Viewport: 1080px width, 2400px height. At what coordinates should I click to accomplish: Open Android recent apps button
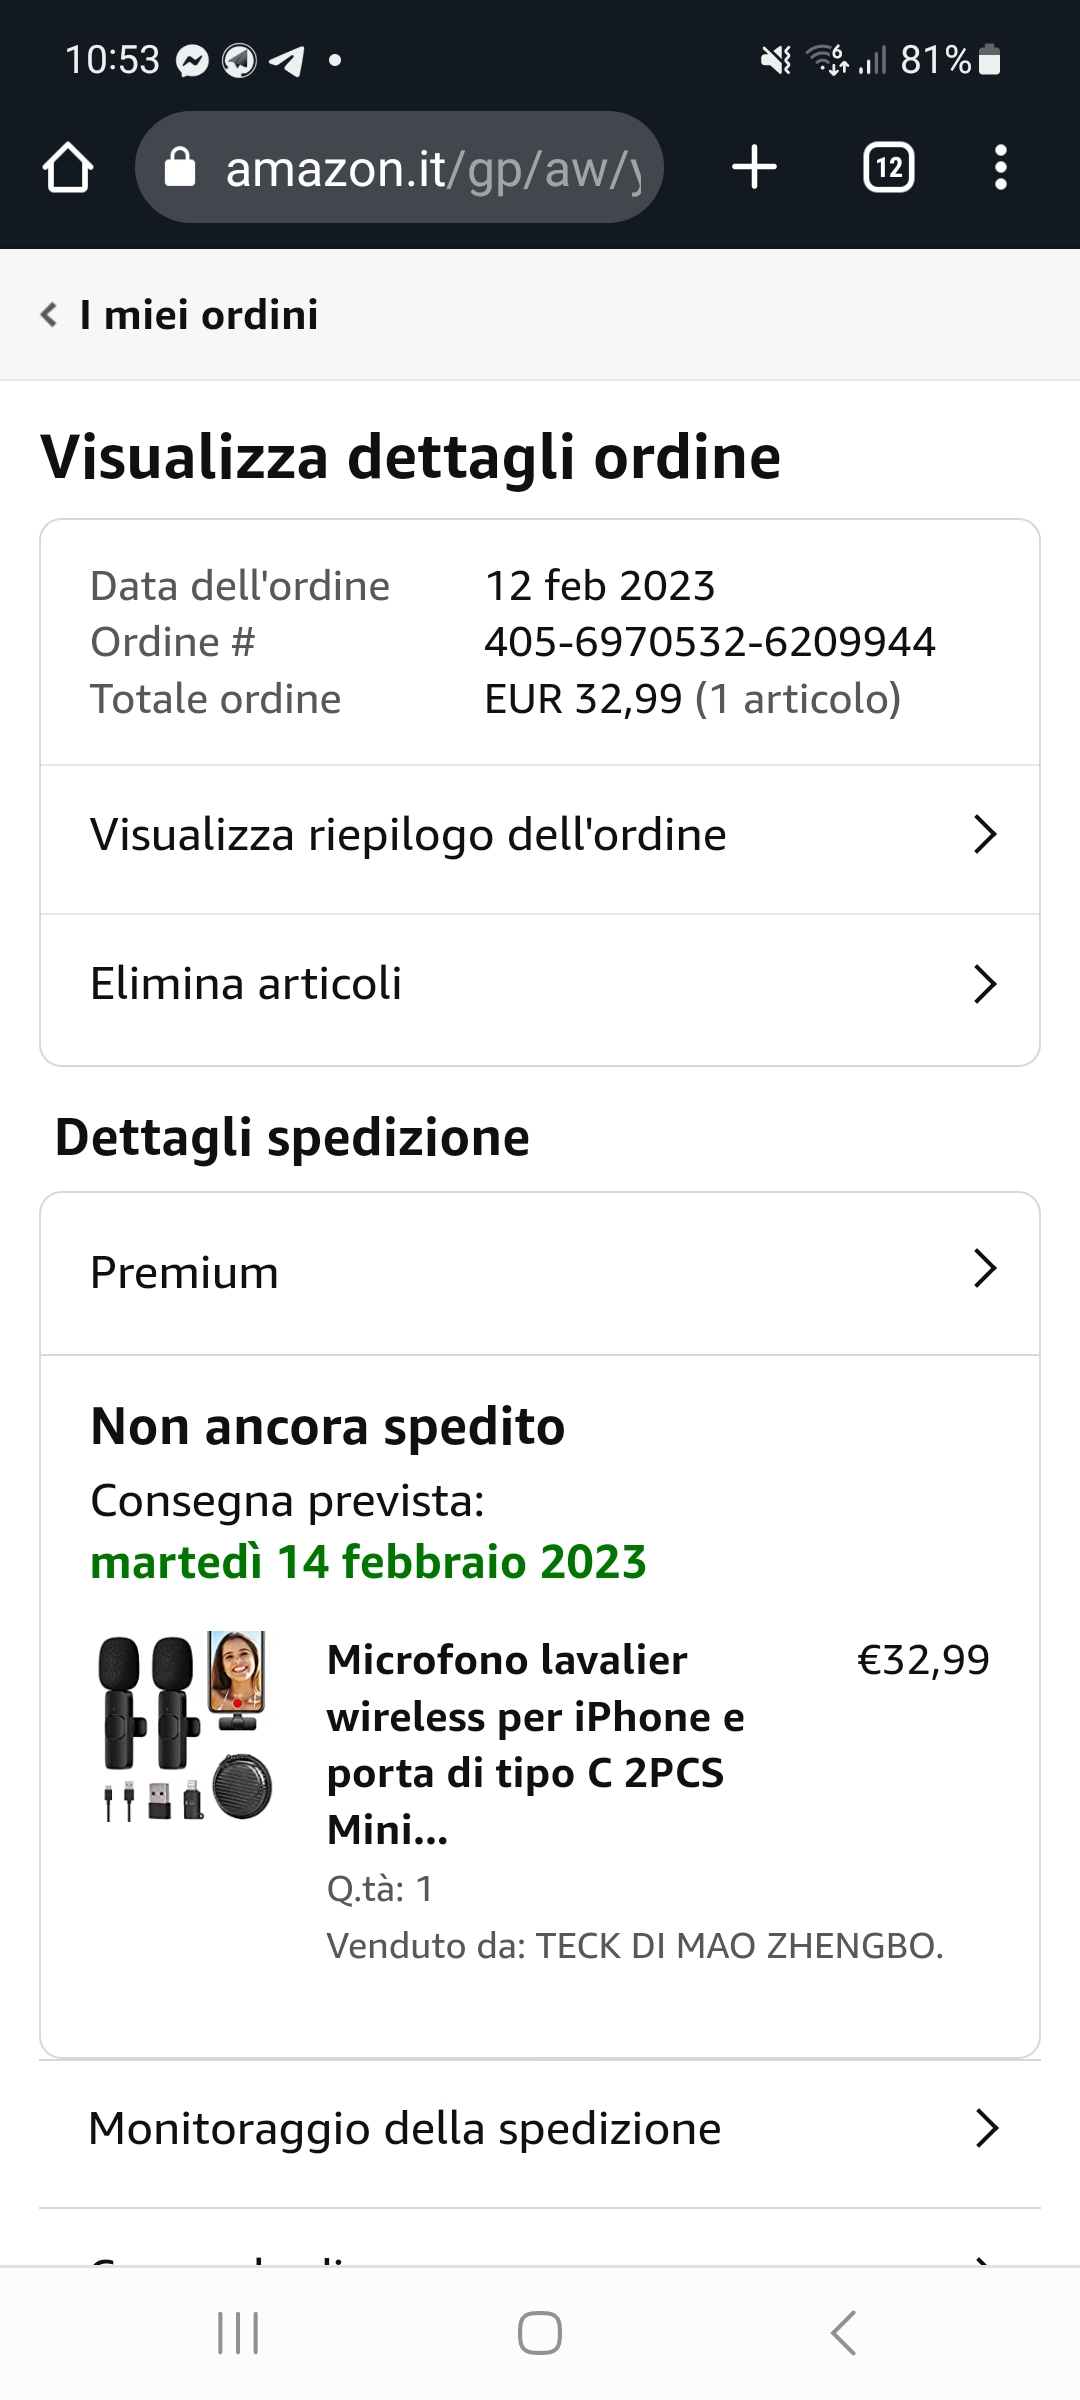(238, 2333)
